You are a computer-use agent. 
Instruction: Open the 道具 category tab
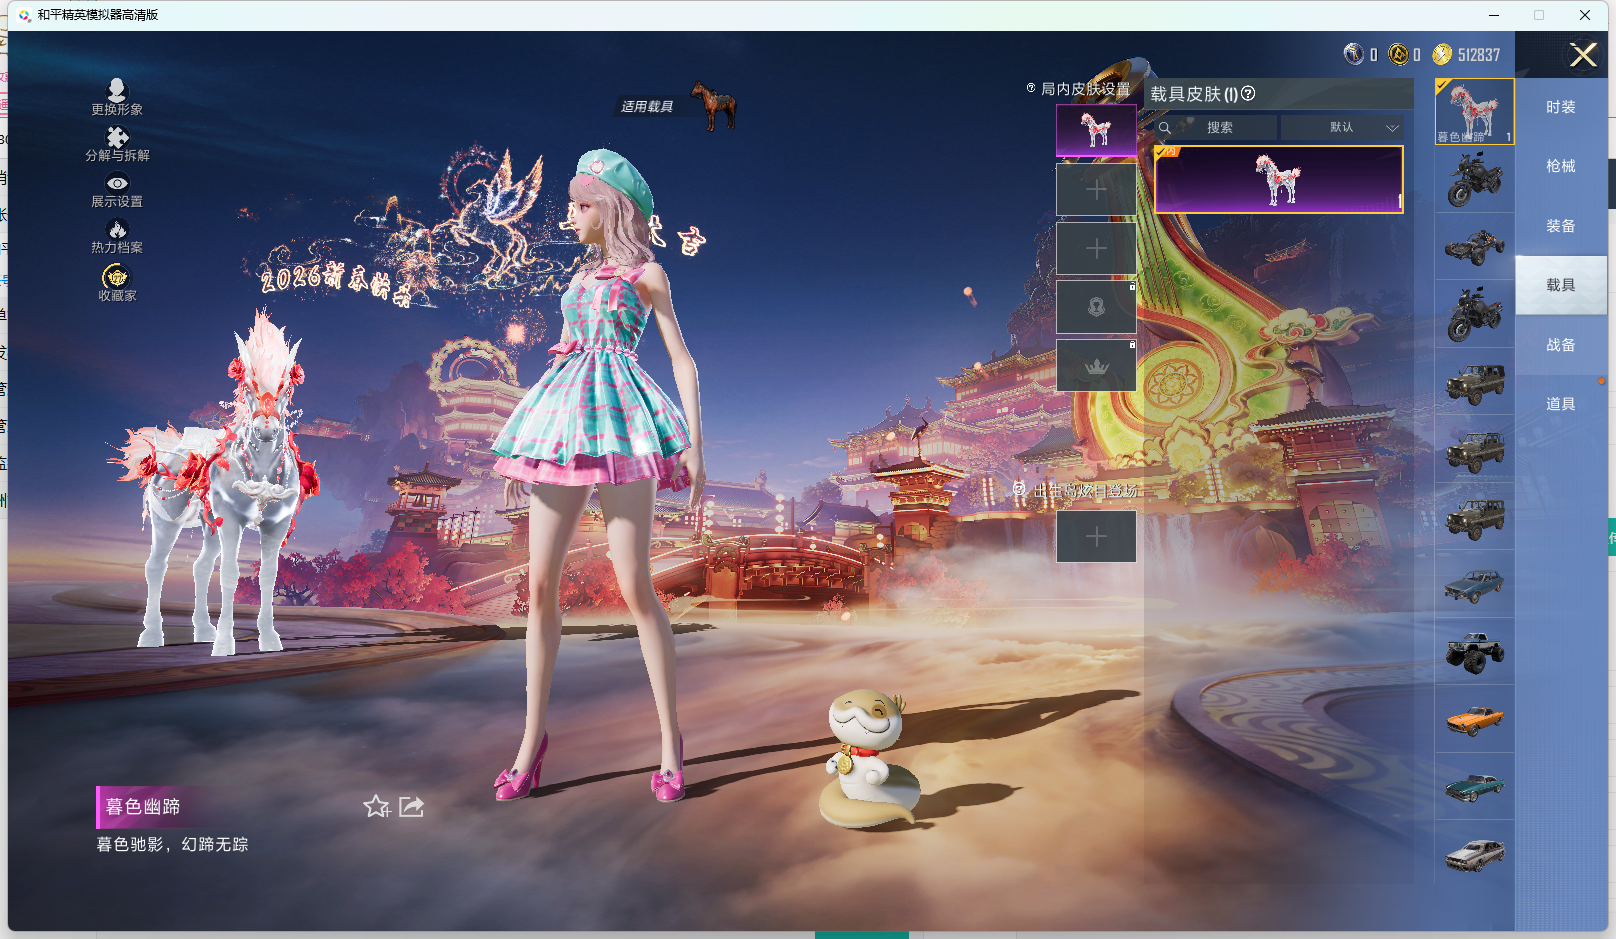[1560, 404]
